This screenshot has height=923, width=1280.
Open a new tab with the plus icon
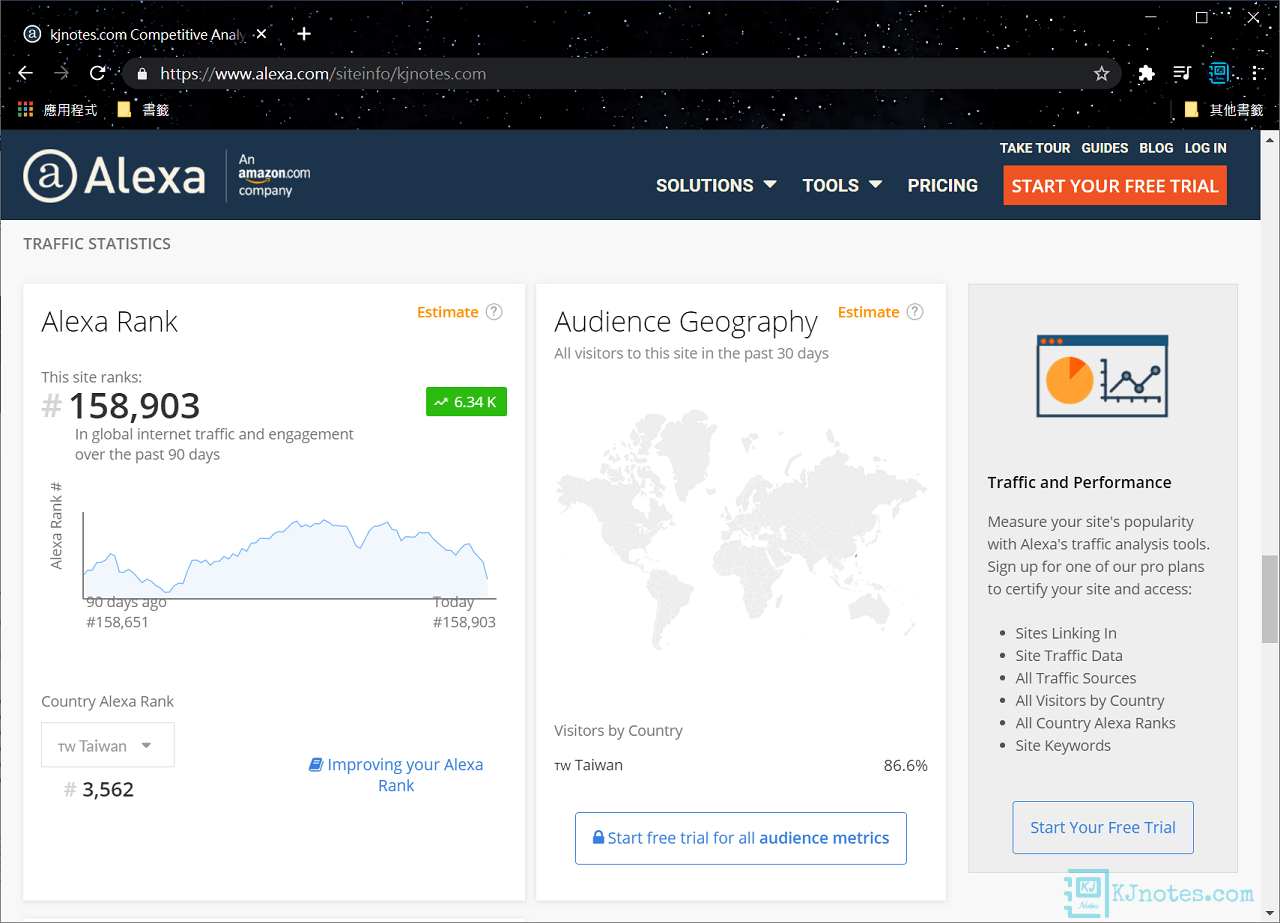[304, 34]
